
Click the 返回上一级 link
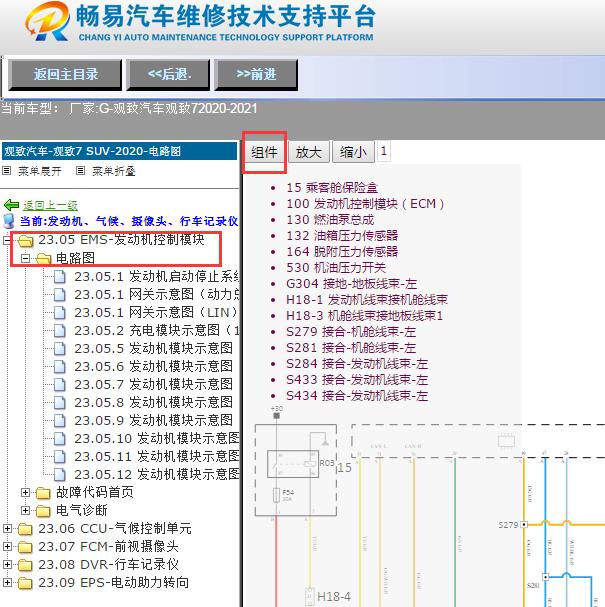(x=50, y=205)
